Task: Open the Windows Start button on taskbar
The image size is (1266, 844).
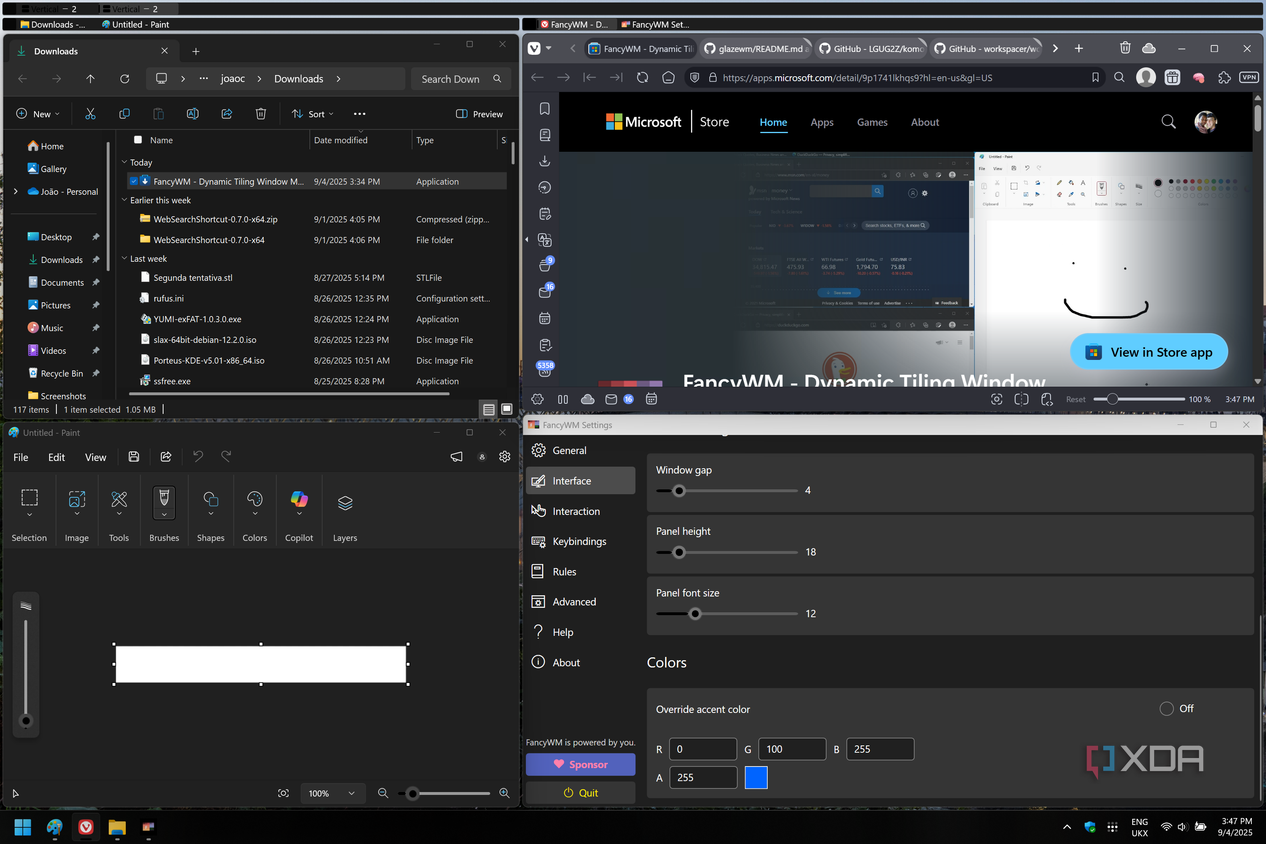Action: (x=22, y=827)
